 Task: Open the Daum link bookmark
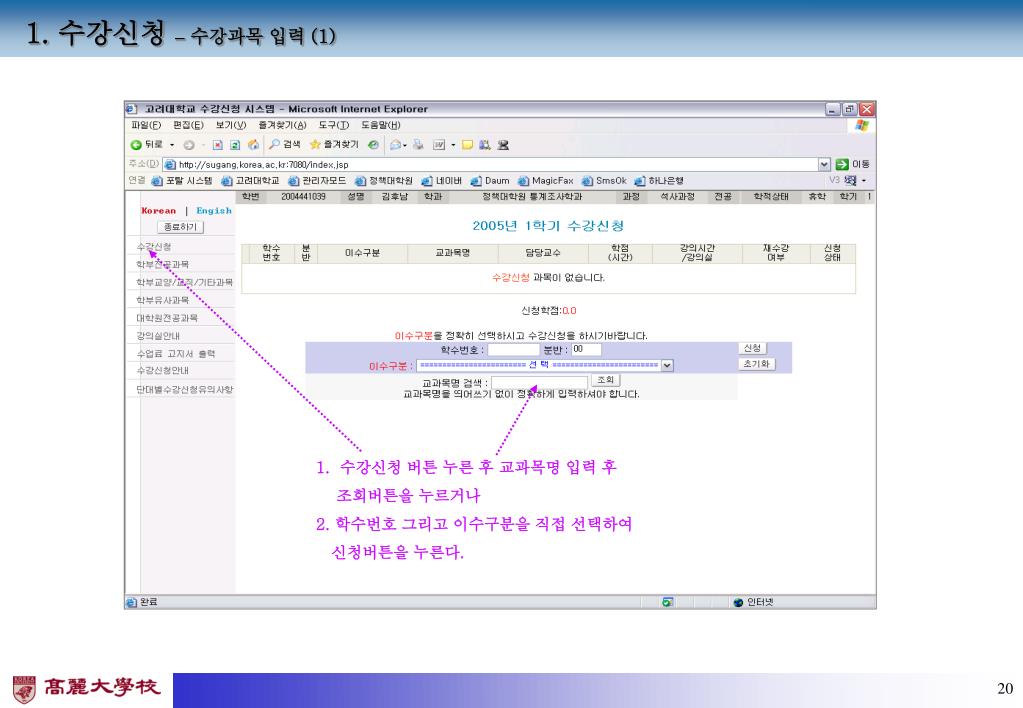pyautogui.click(x=490, y=181)
